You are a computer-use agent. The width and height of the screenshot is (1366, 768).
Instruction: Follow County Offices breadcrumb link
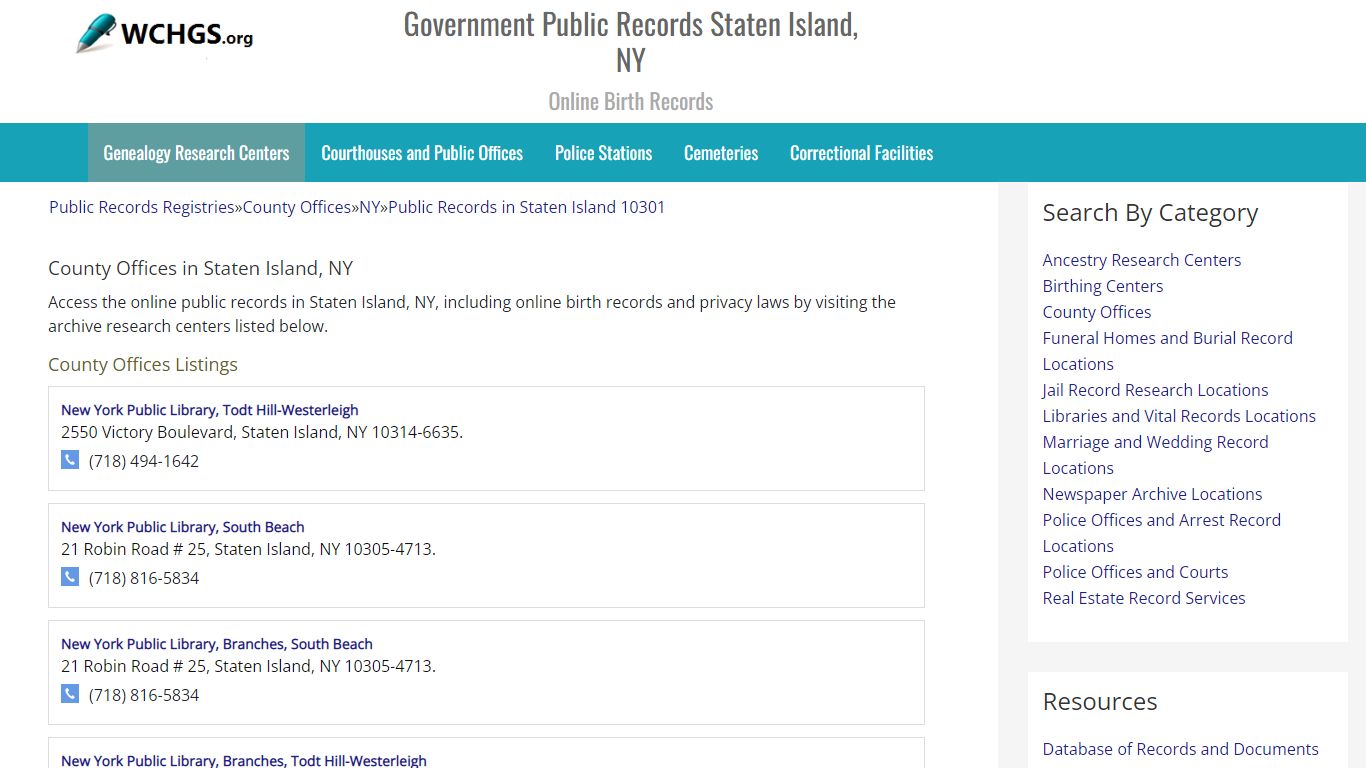click(297, 207)
